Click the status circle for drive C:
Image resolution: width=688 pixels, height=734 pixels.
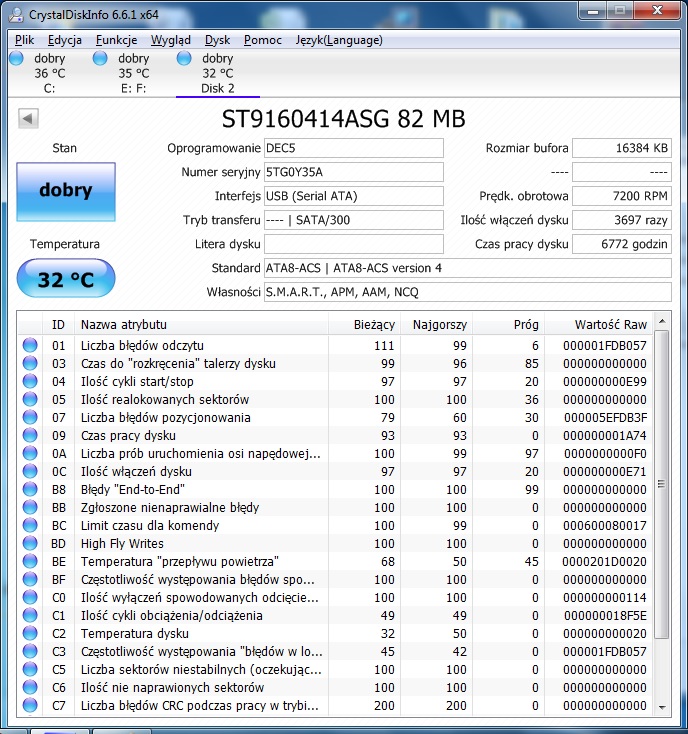click(16, 59)
